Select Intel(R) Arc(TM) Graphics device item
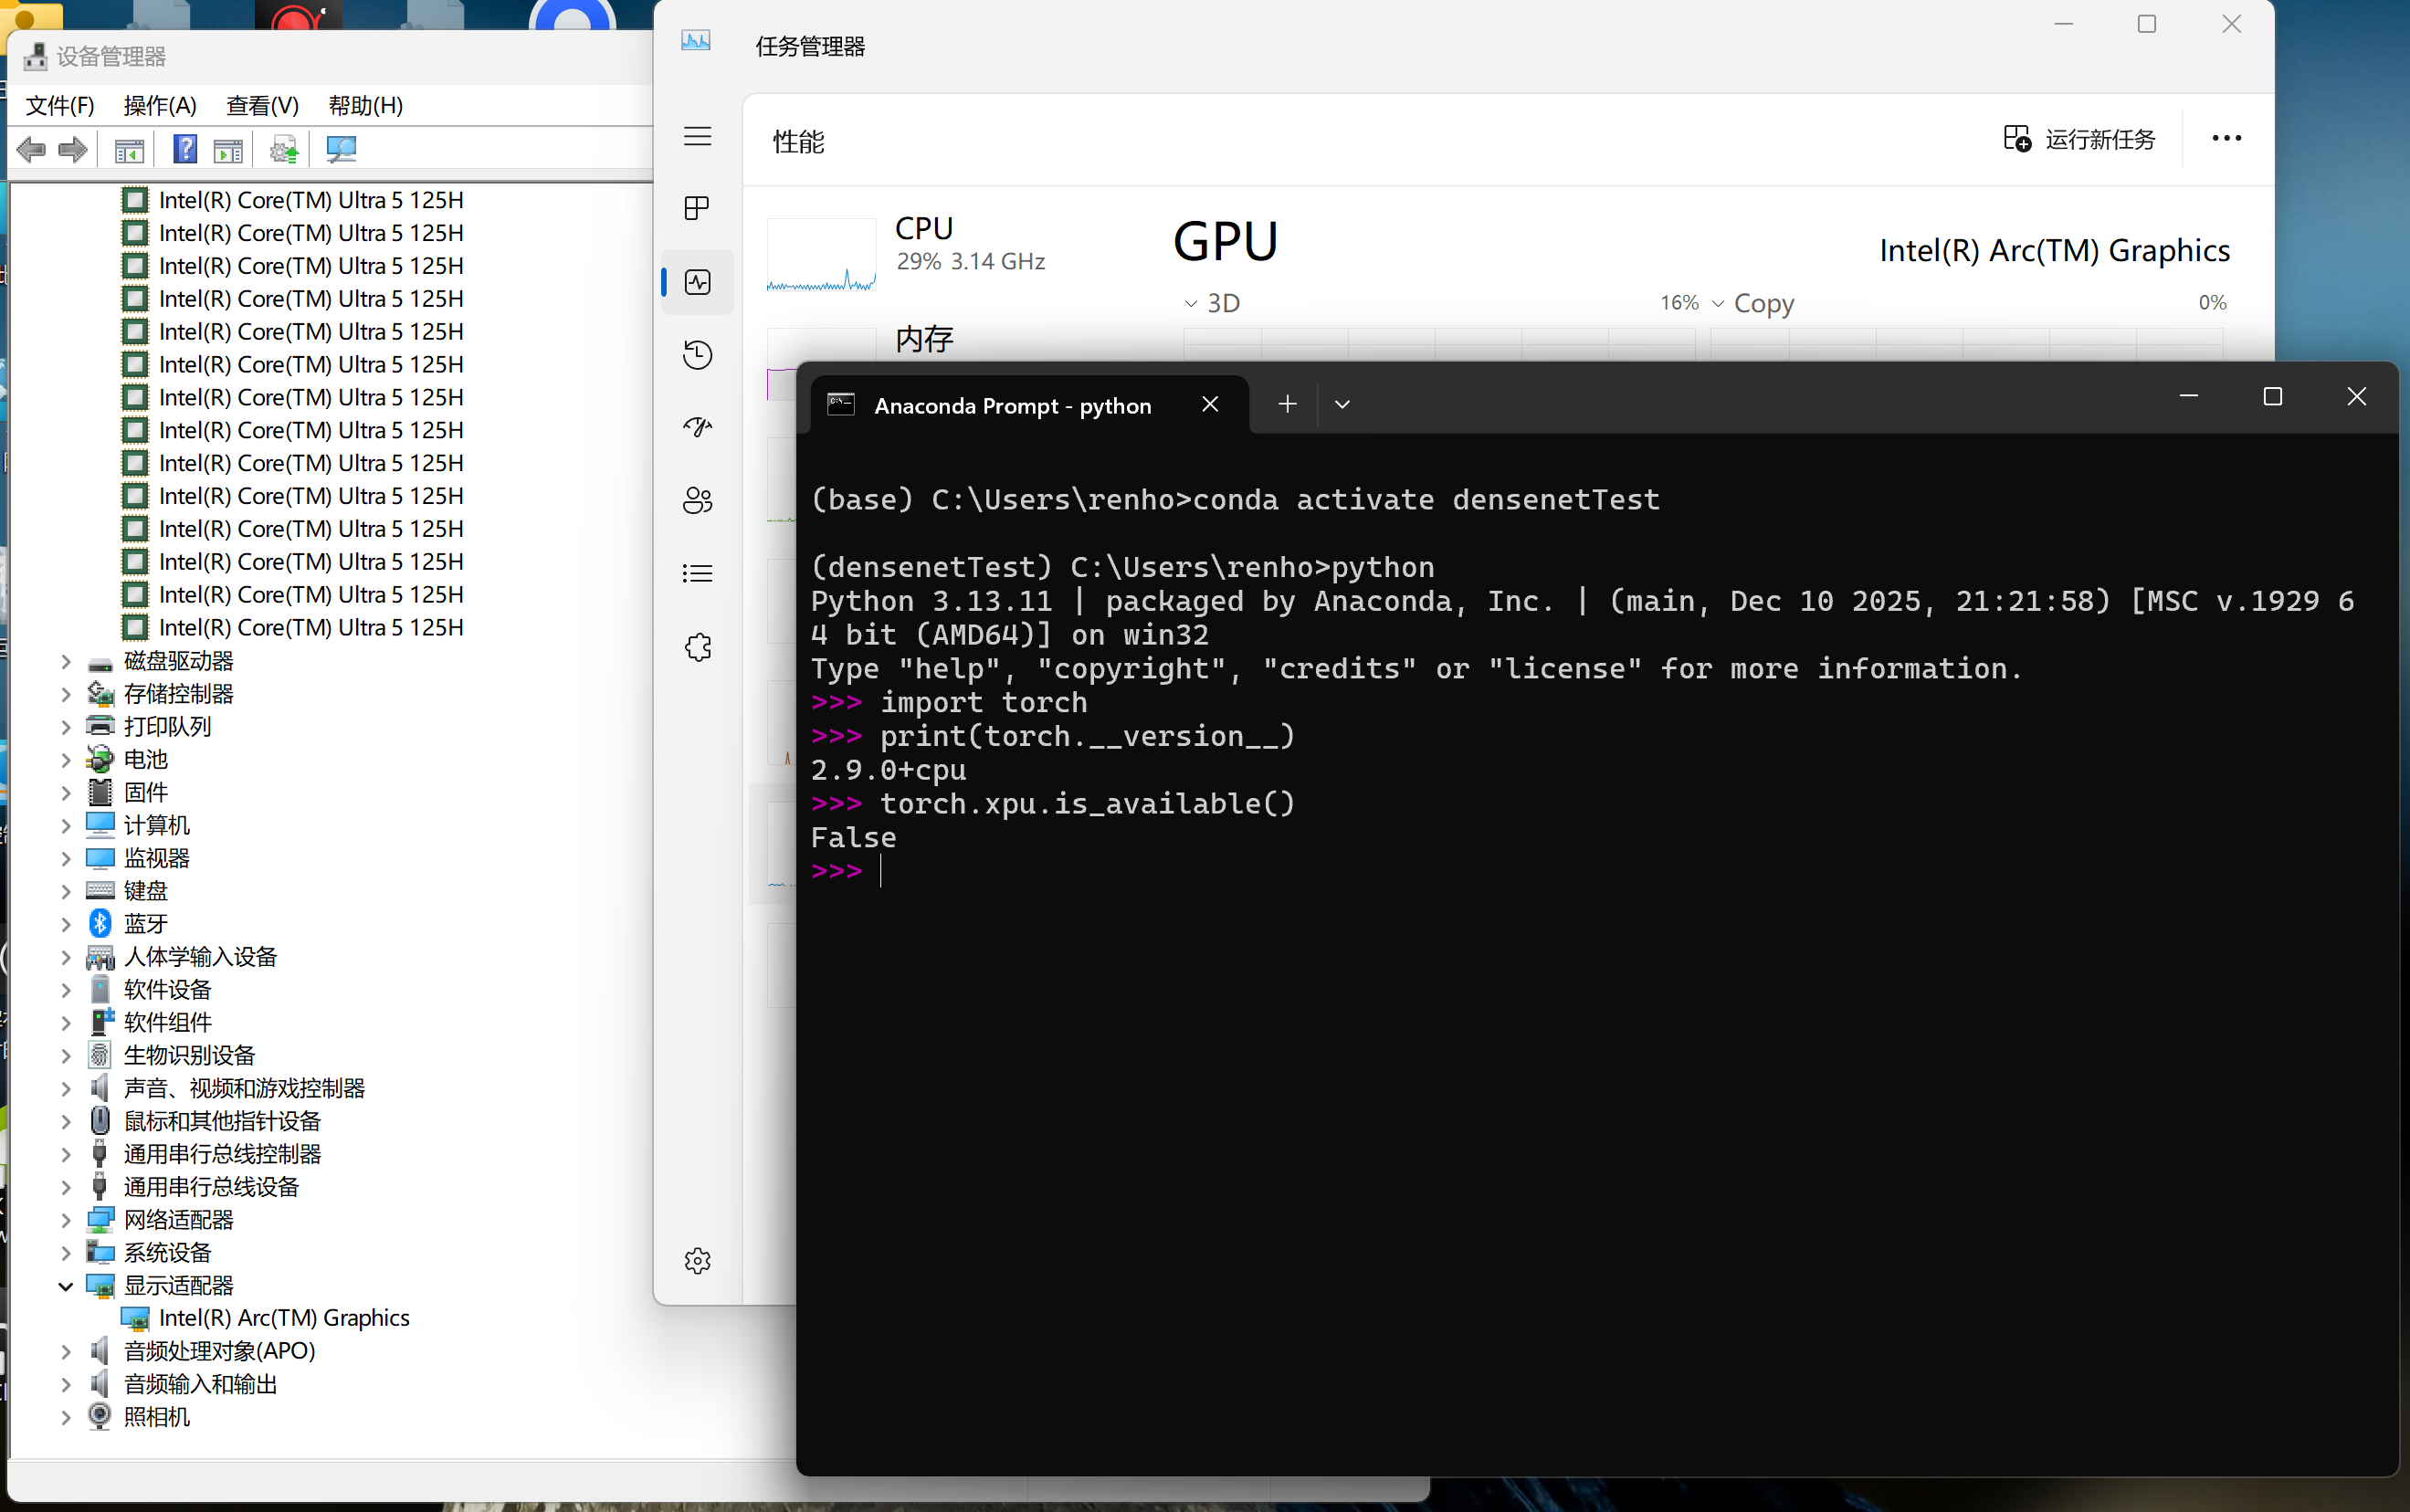Screen dimensions: 2410x1512 coord(284,1318)
